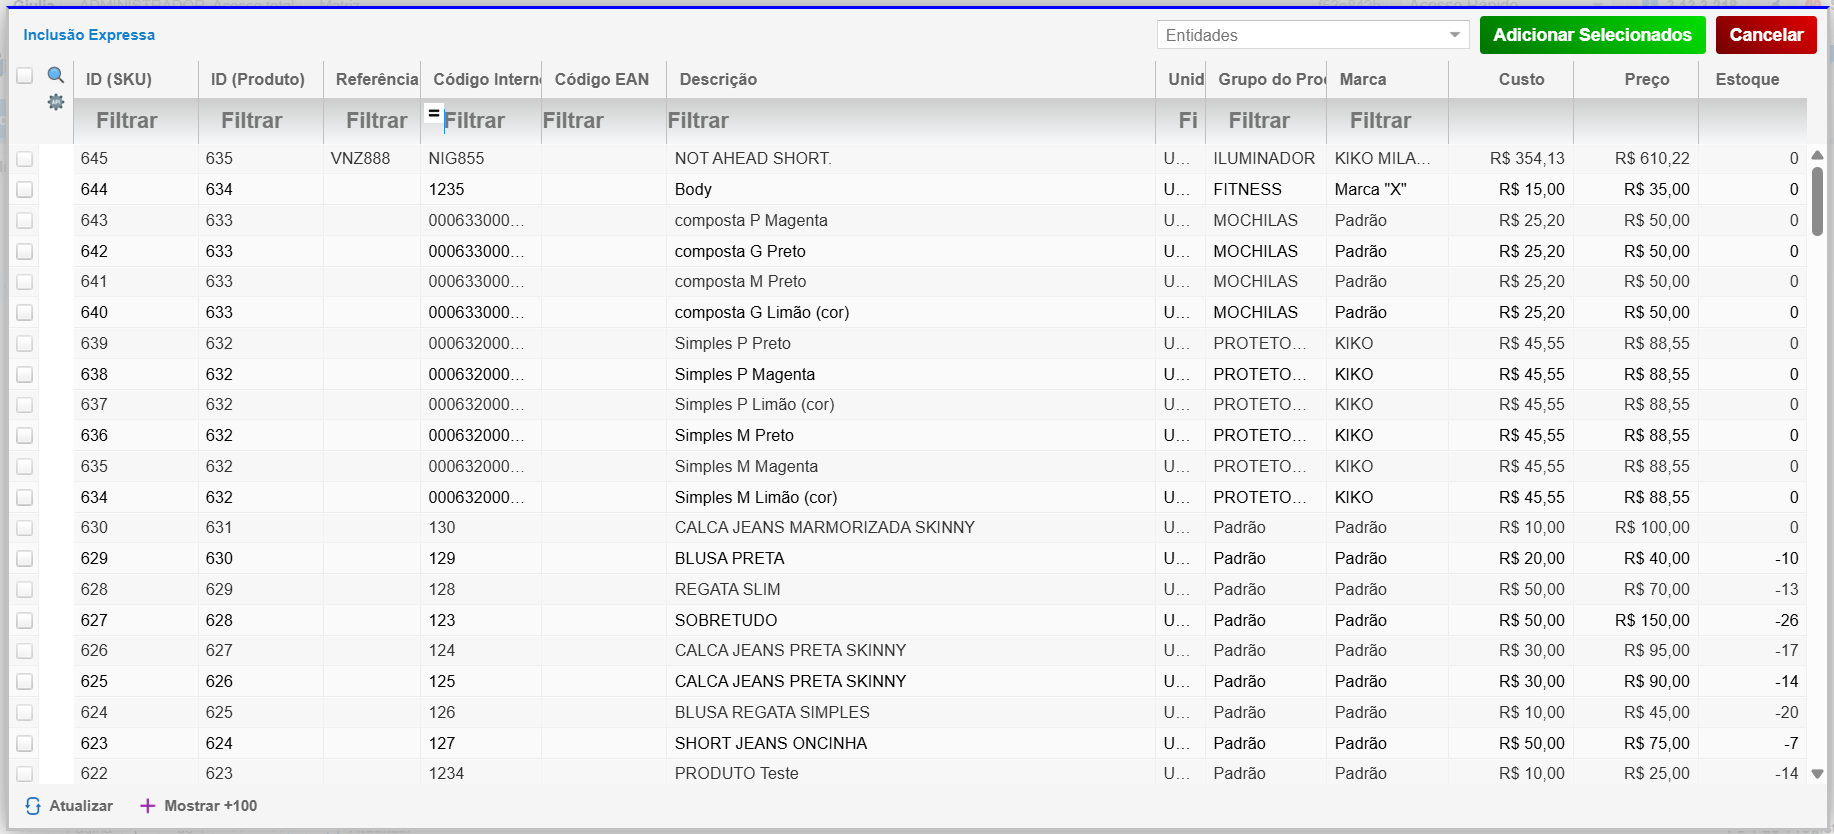Click the Adicionar Selecionados button

tap(1592, 35)
